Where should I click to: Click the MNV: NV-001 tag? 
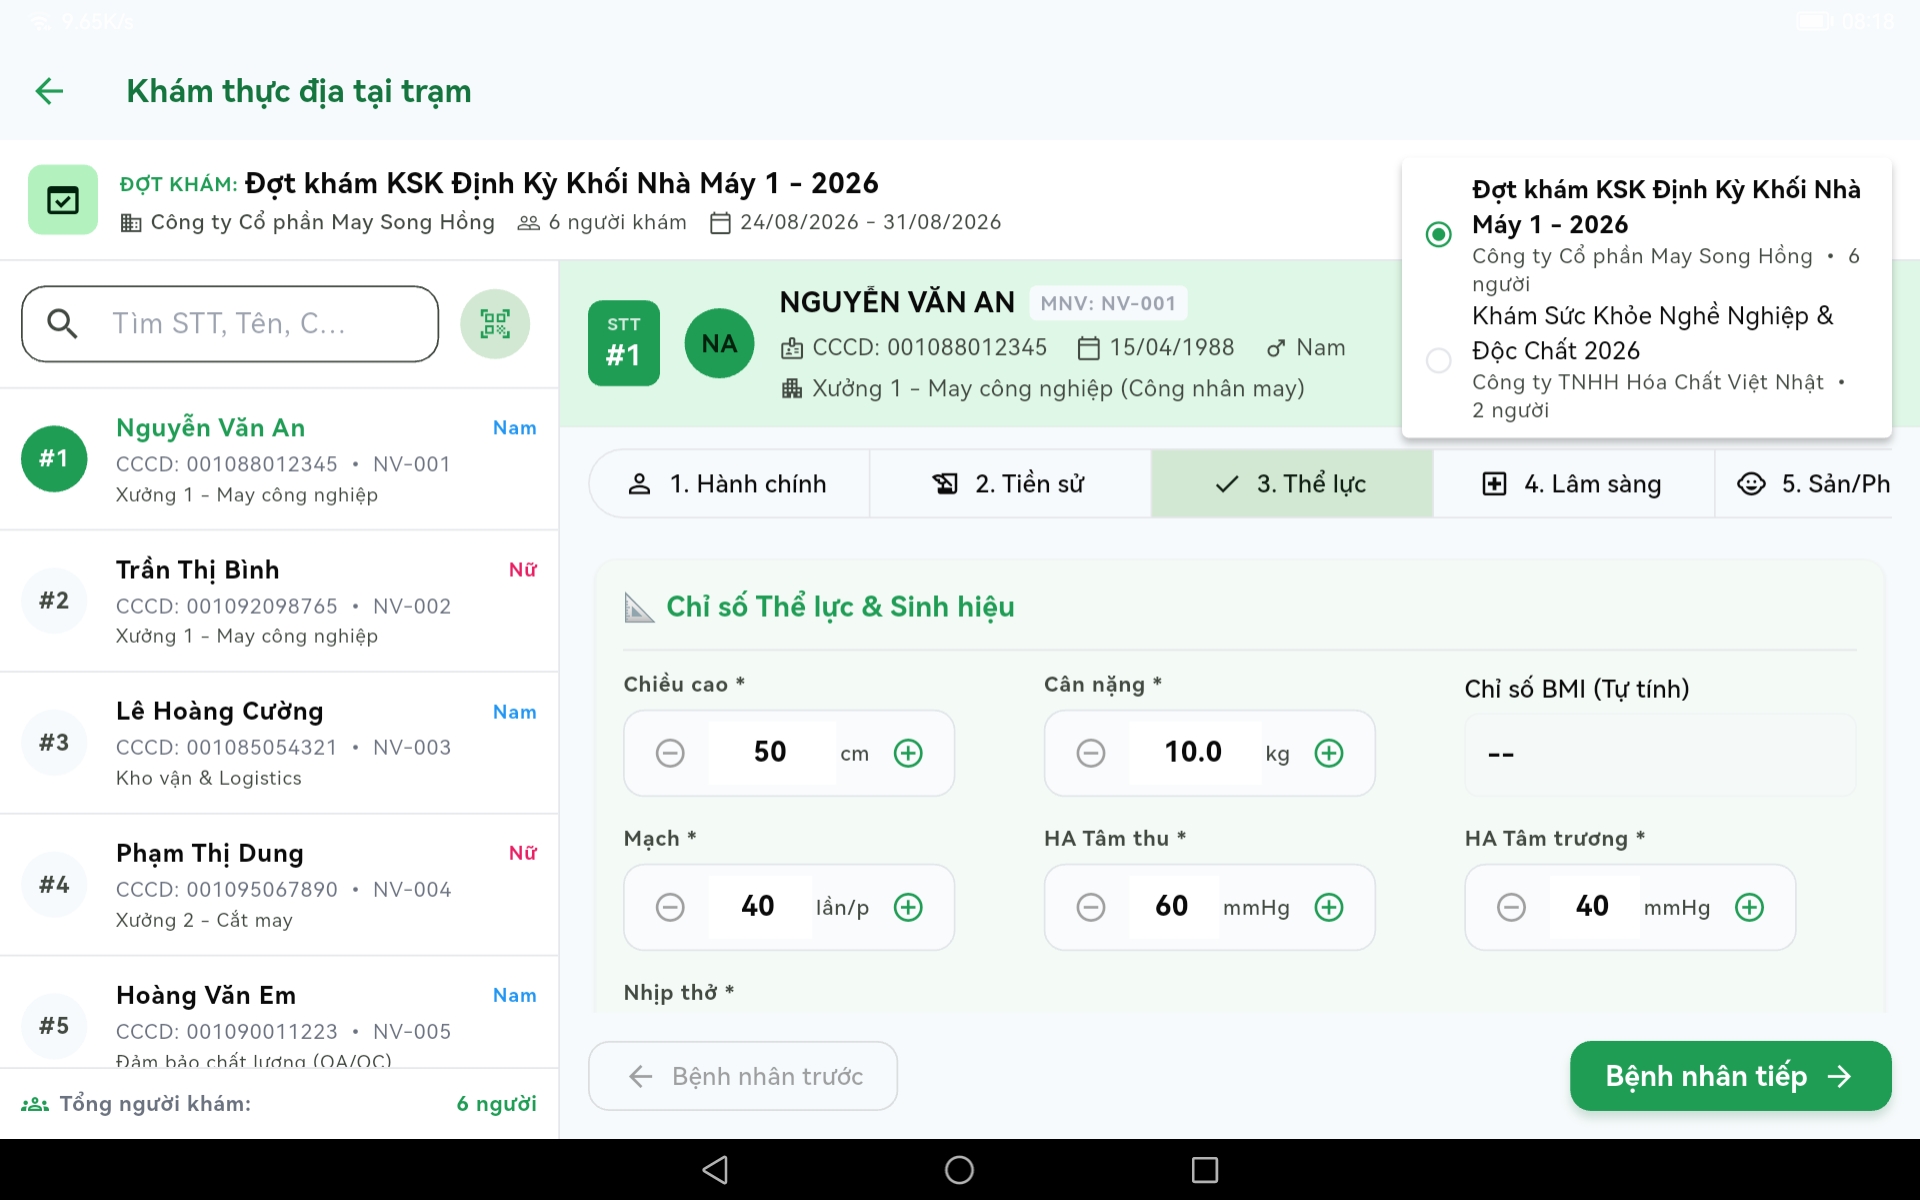tap(1108, 303)
